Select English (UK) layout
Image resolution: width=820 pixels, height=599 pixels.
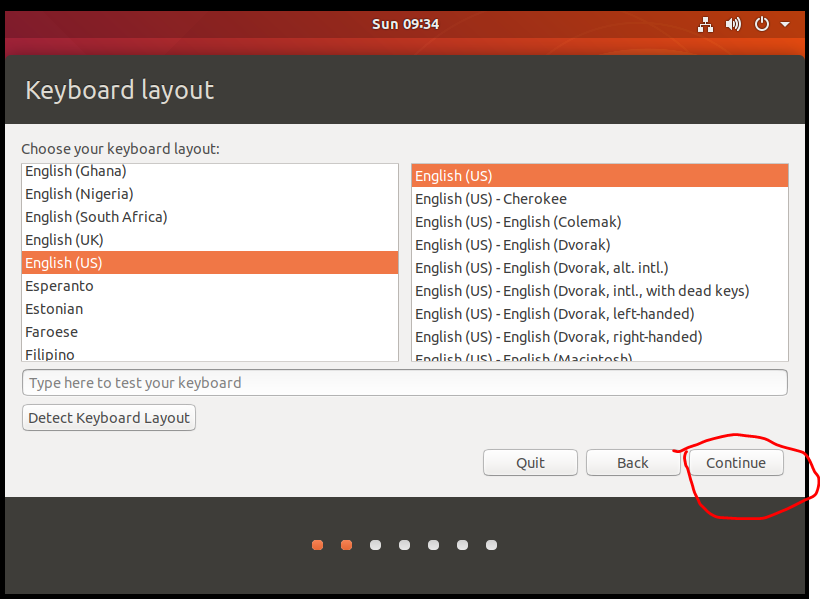coord(210,240)
